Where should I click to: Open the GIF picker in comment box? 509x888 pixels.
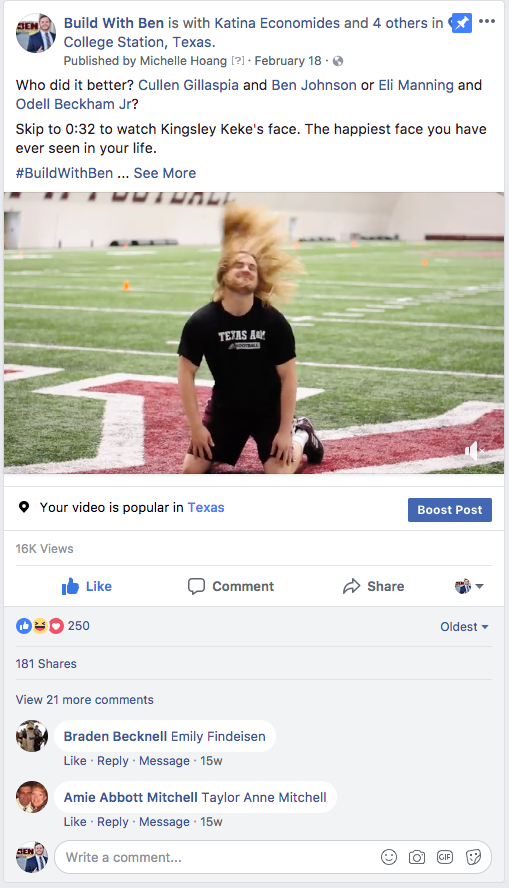(445, 857)
